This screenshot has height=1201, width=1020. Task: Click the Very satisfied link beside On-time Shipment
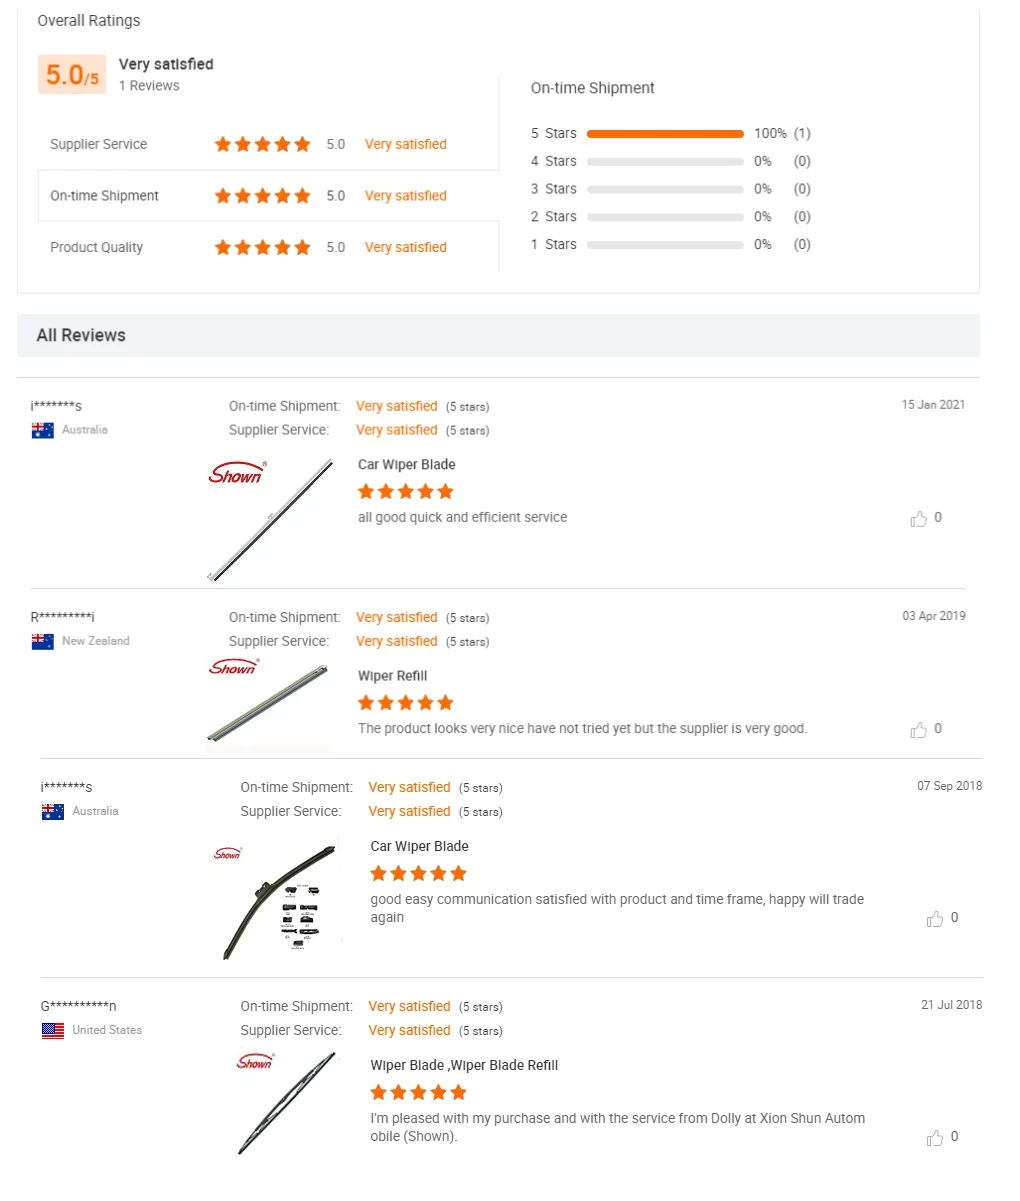(x=405, y=195)
